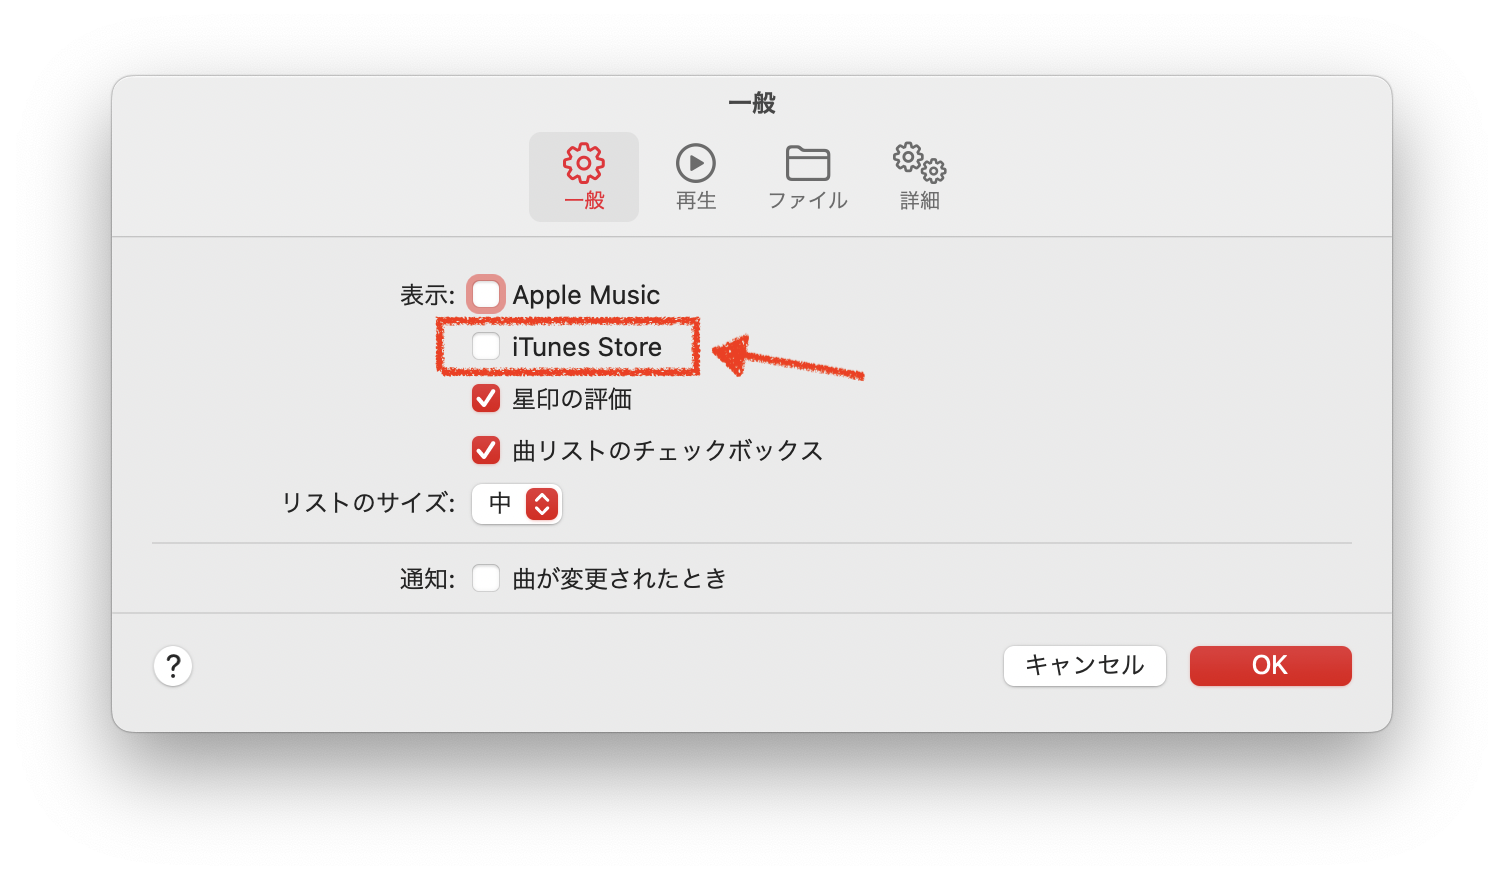This screenshot has width=1504, height=880.
Task: Enable 曲が変更されたとき notification checkbox
Action: coord(486,579)
